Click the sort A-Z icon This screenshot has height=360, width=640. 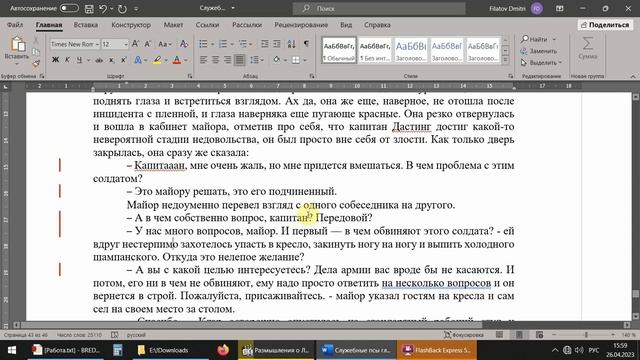point(291,44)
